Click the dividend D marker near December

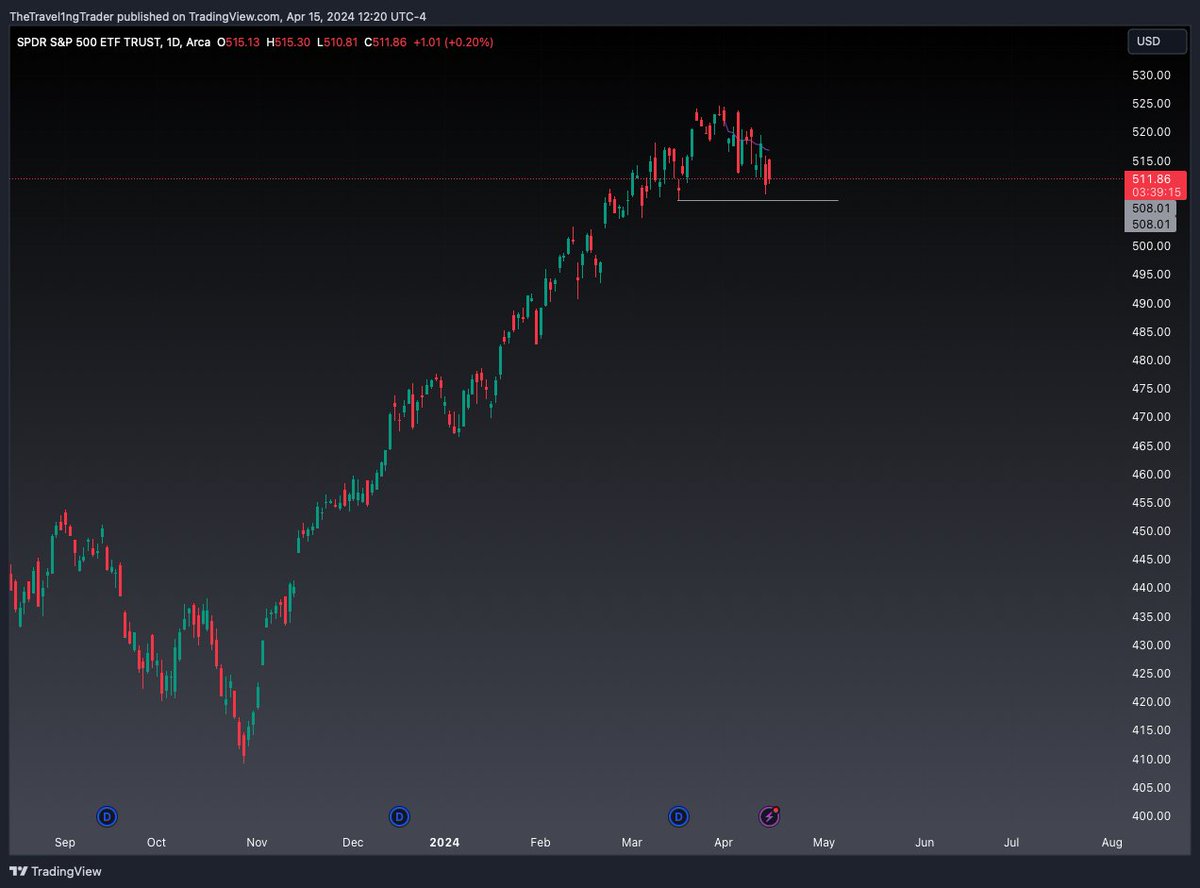[x=400, y=817]
